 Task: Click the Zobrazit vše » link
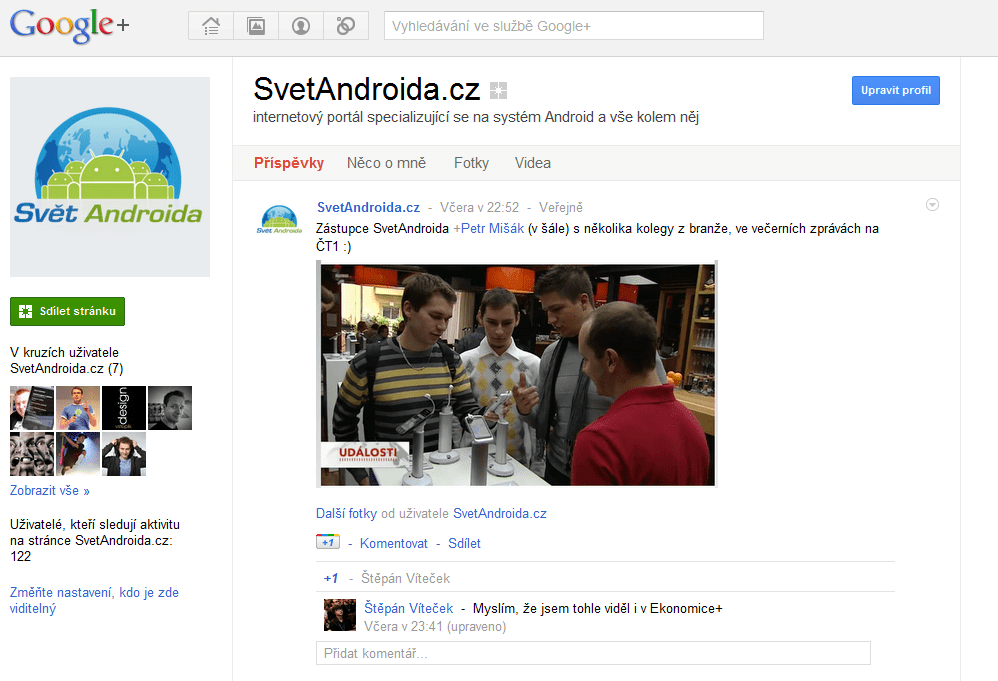tap(50, 491)
